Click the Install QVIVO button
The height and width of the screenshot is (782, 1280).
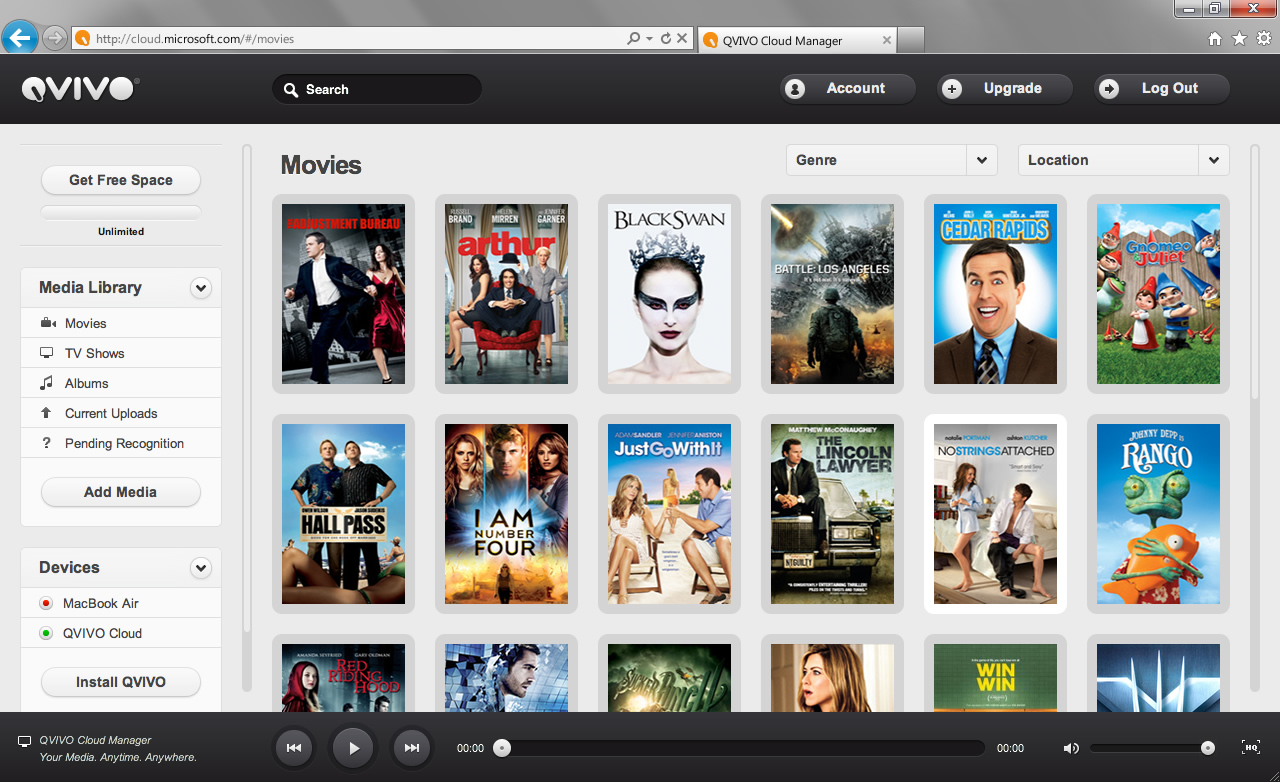point(121,682)
